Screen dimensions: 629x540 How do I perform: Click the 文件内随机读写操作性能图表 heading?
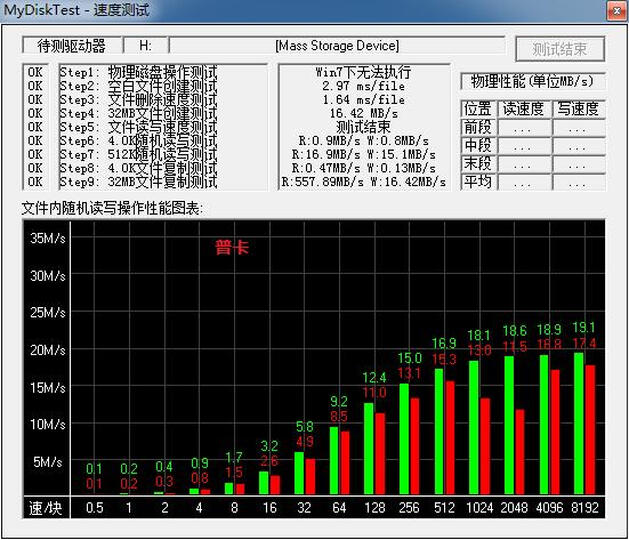112,208
